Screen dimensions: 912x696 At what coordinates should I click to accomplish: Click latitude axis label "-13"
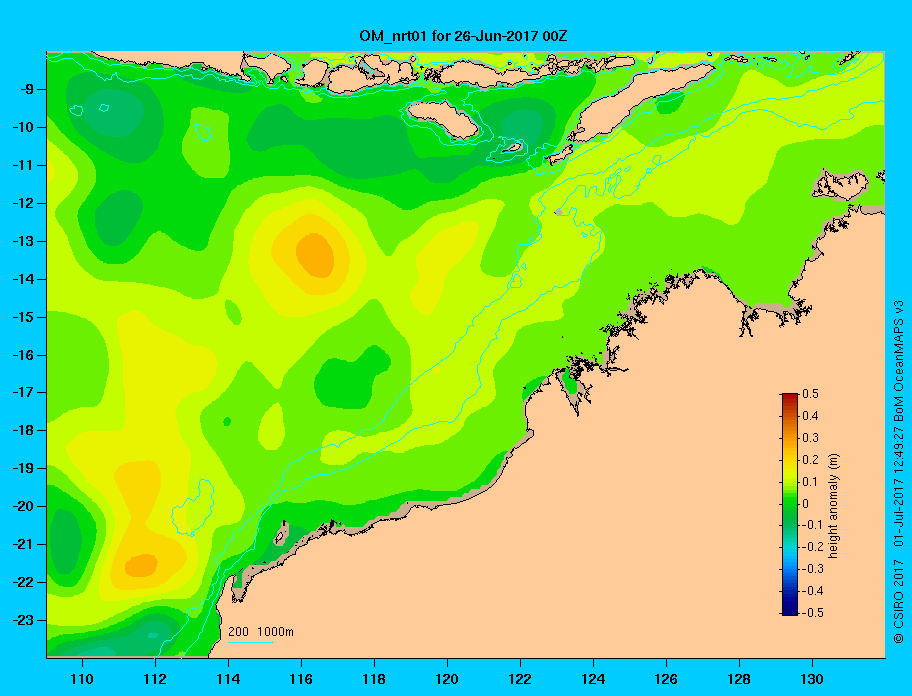pos(26,241)
